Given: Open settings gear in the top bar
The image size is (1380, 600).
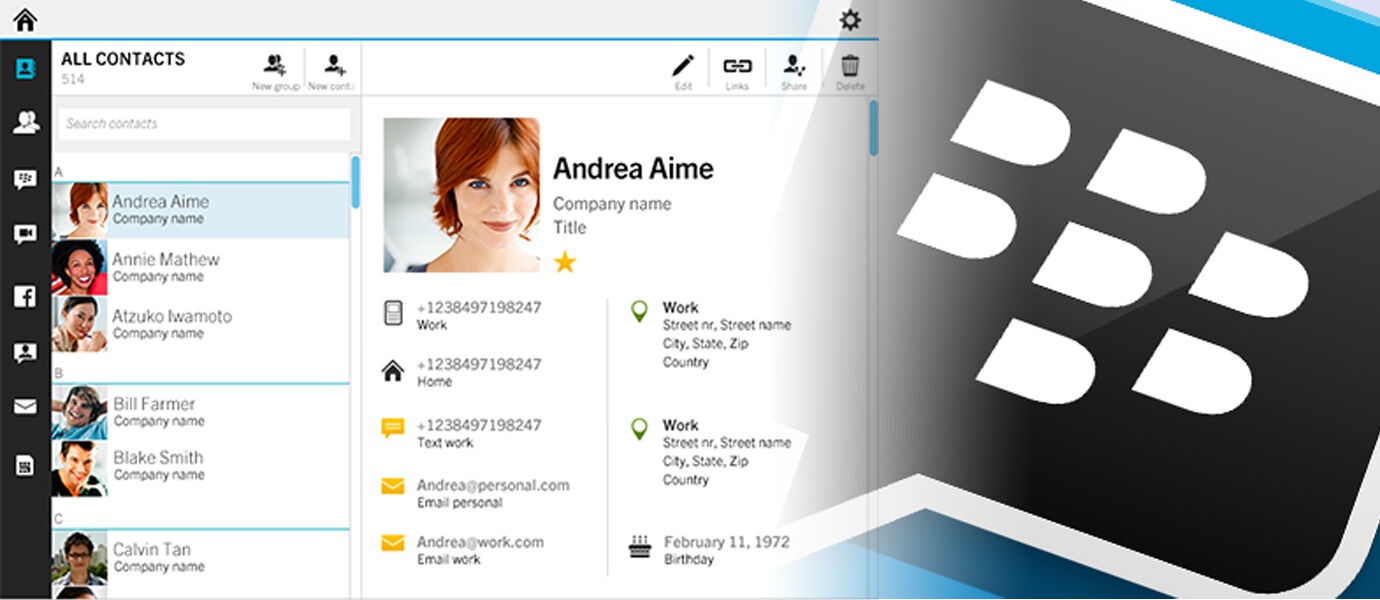Looking at the screenshot, I should [850, 19].
